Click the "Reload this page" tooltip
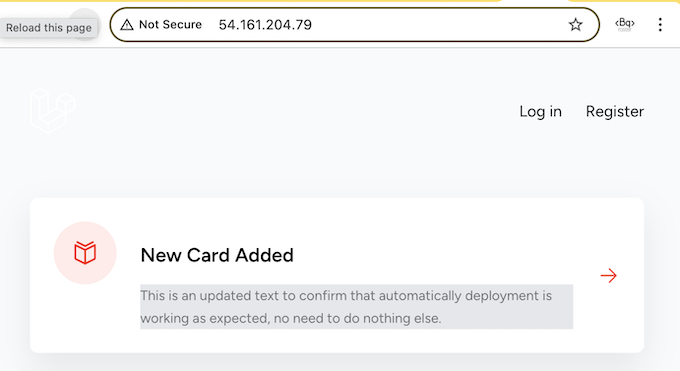Viewport: 680px width, 371px height. point(49,28)
